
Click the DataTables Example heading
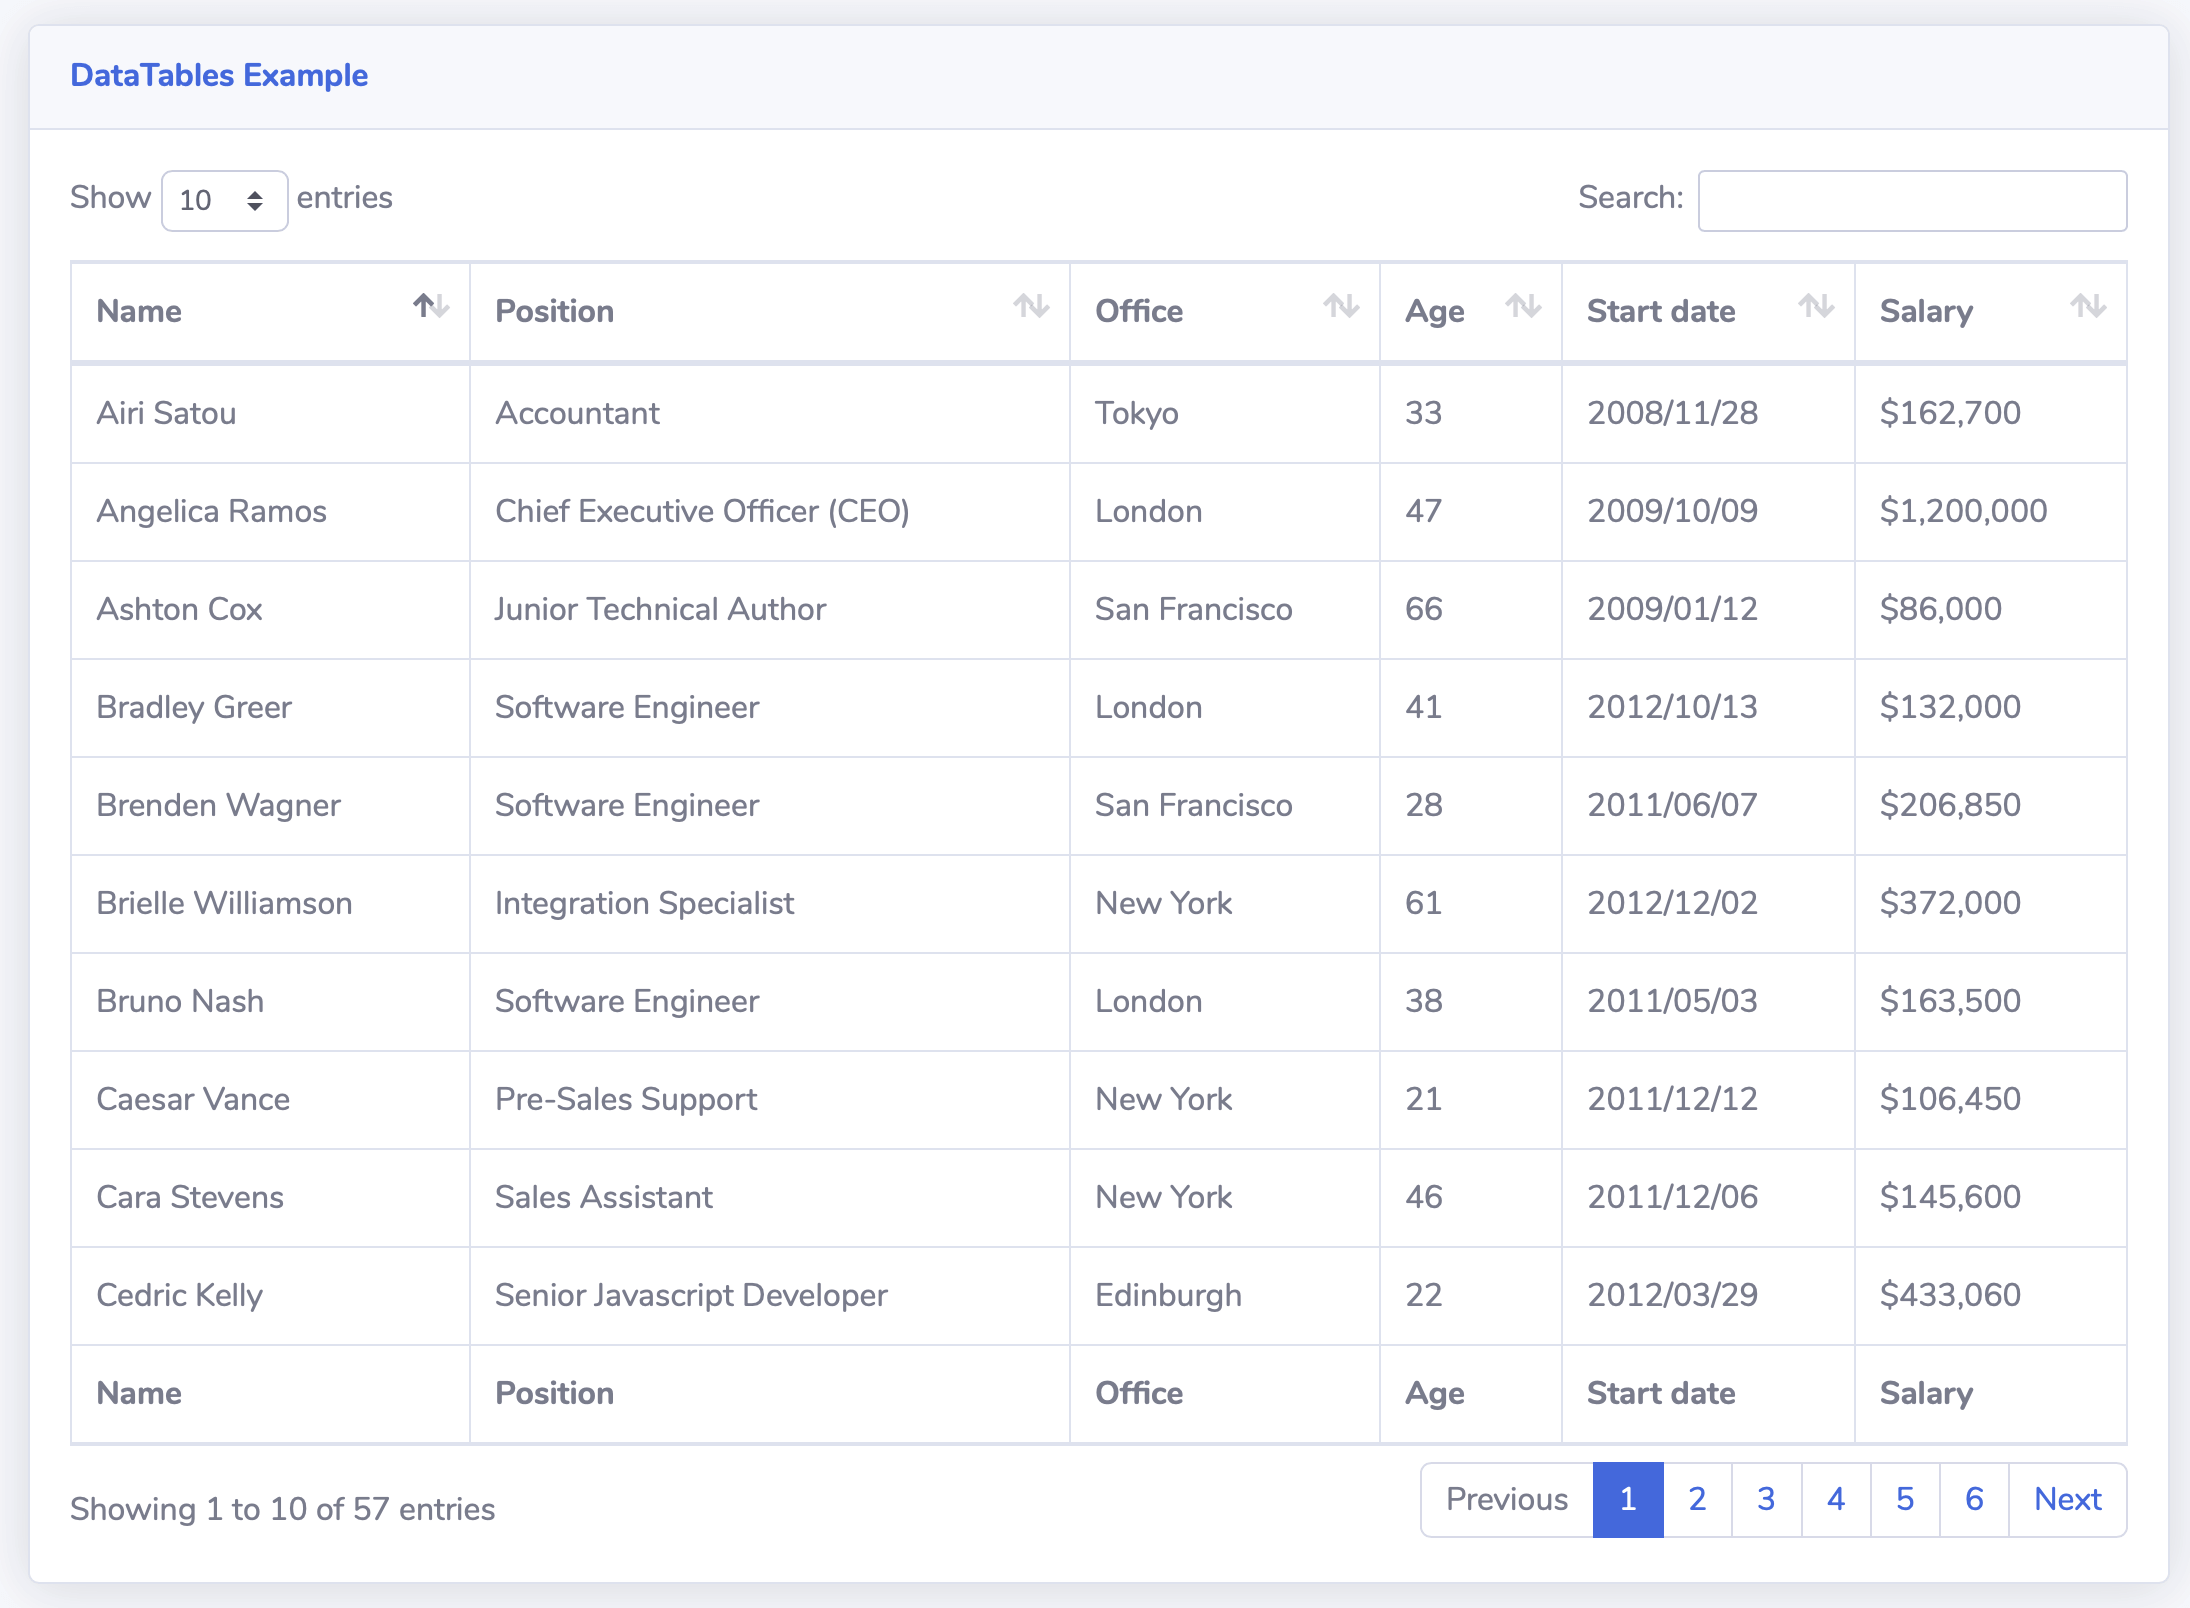pyautogui.click(x=219, y=75)
